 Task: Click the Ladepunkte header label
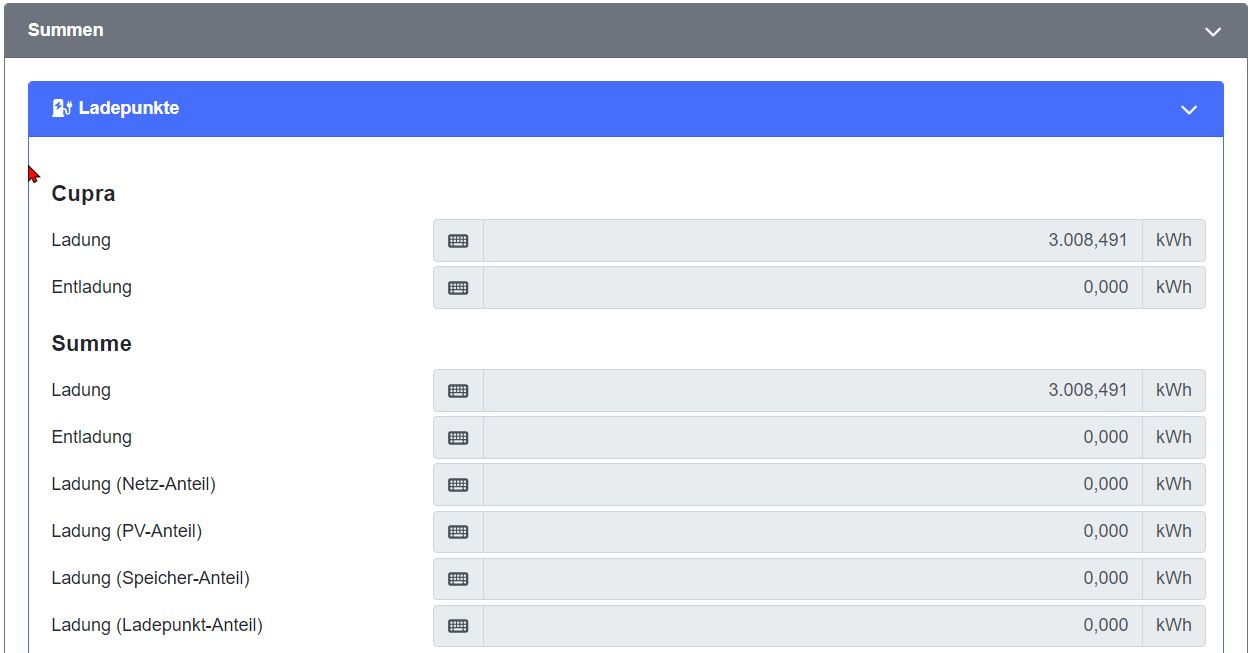tap(129, 108)
